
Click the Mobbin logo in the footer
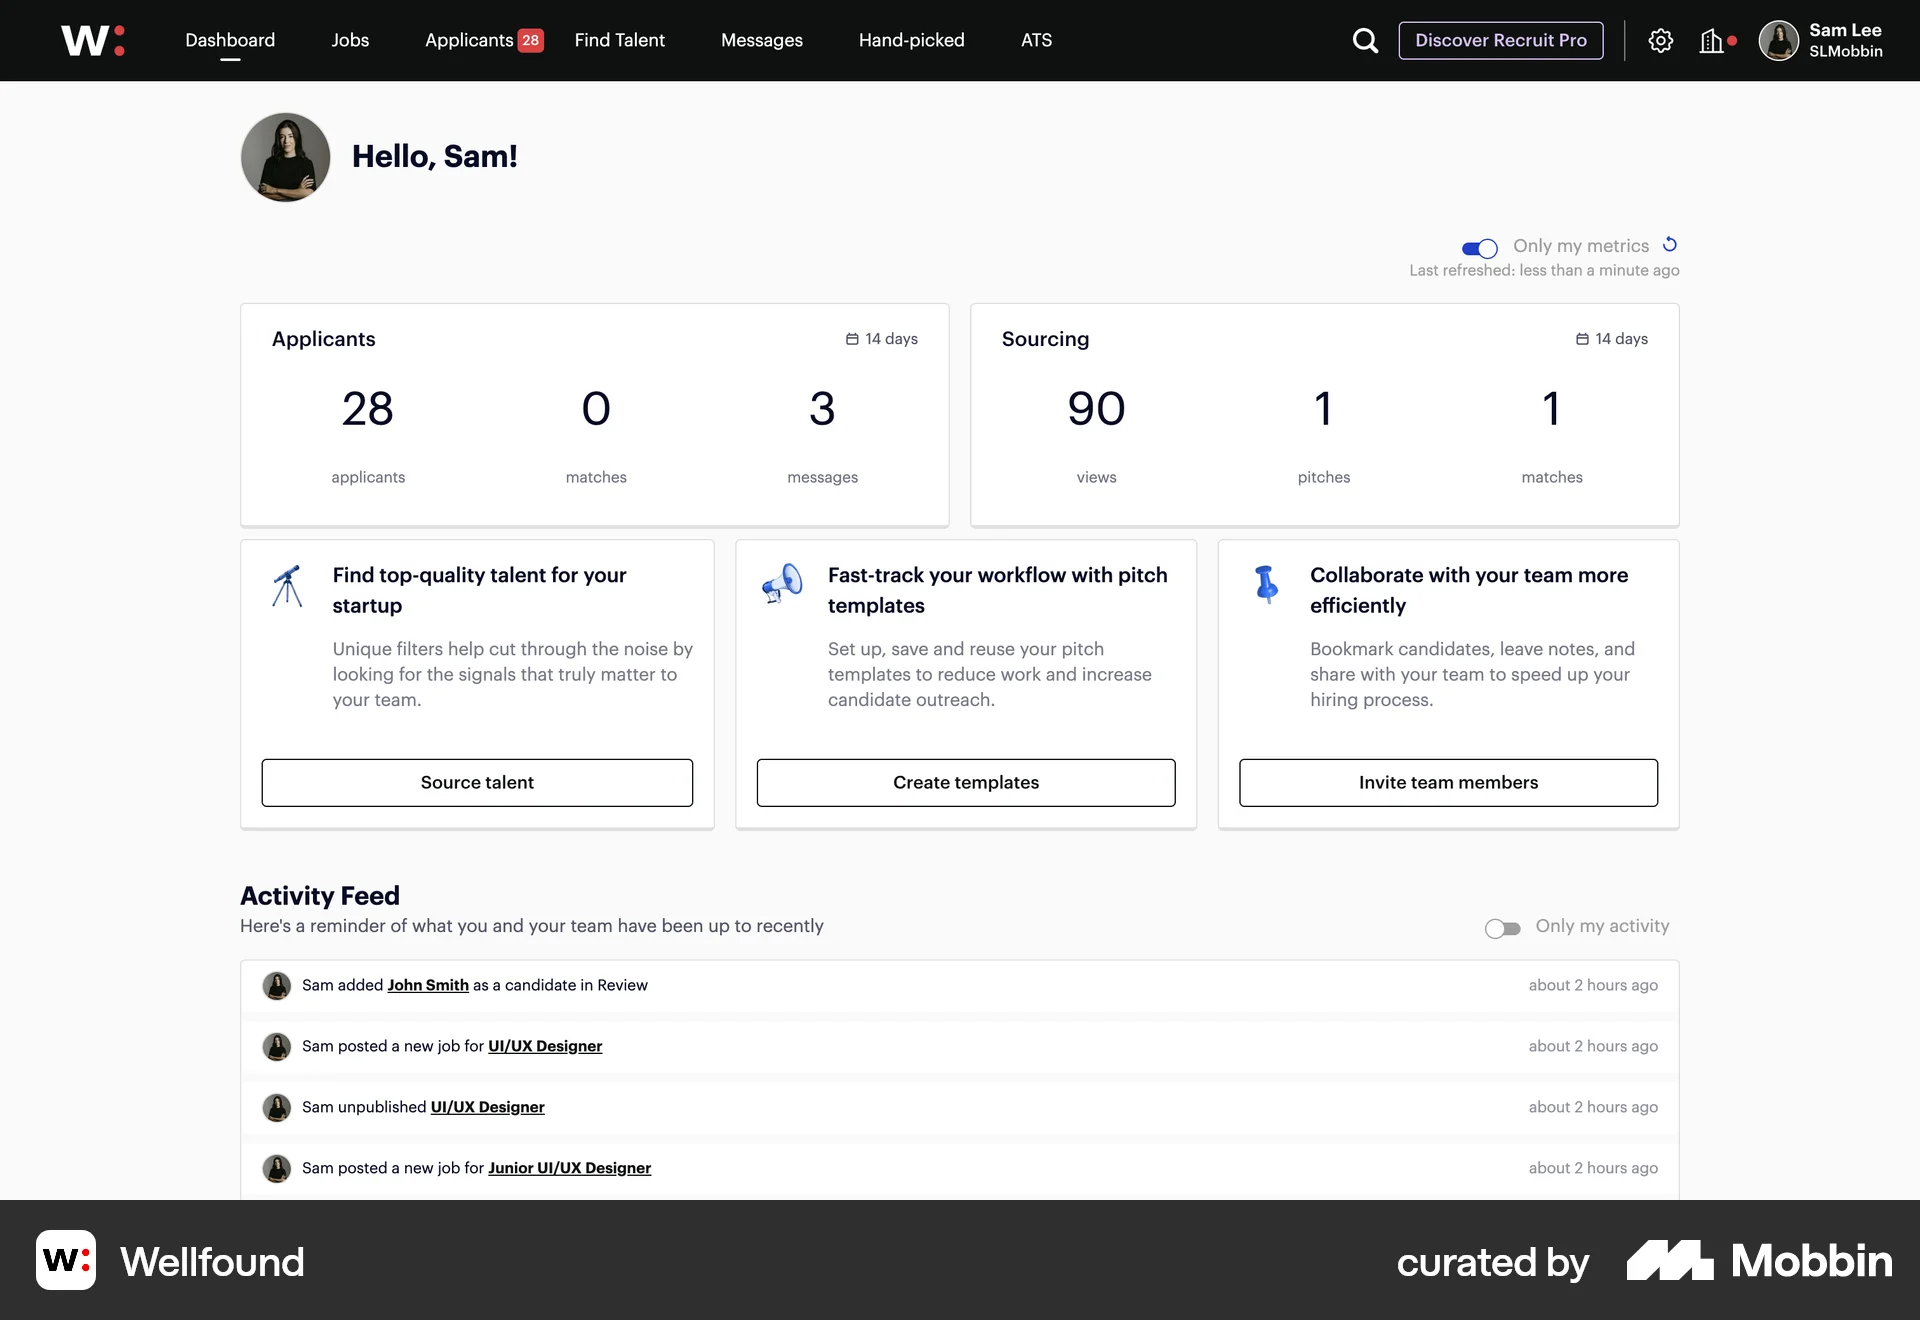coord(1760,1261)
